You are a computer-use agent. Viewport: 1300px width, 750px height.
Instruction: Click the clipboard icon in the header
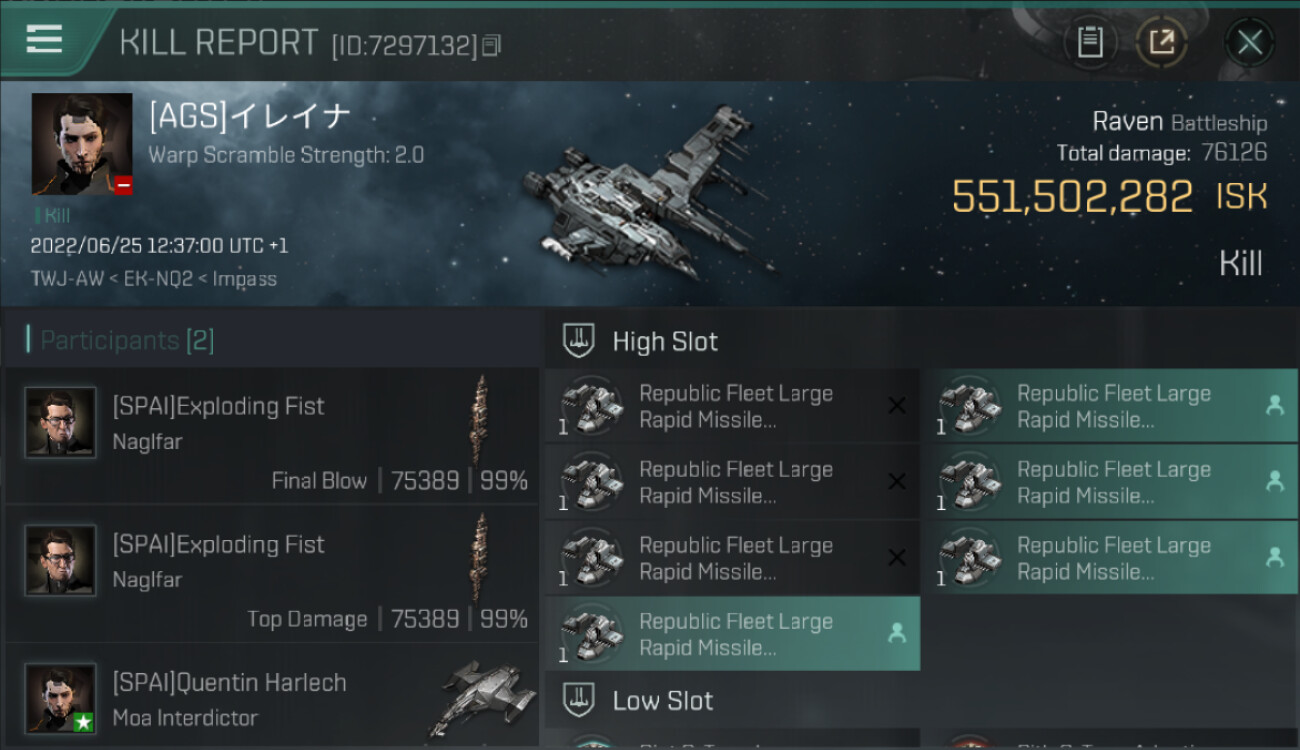click(1090, 42)
